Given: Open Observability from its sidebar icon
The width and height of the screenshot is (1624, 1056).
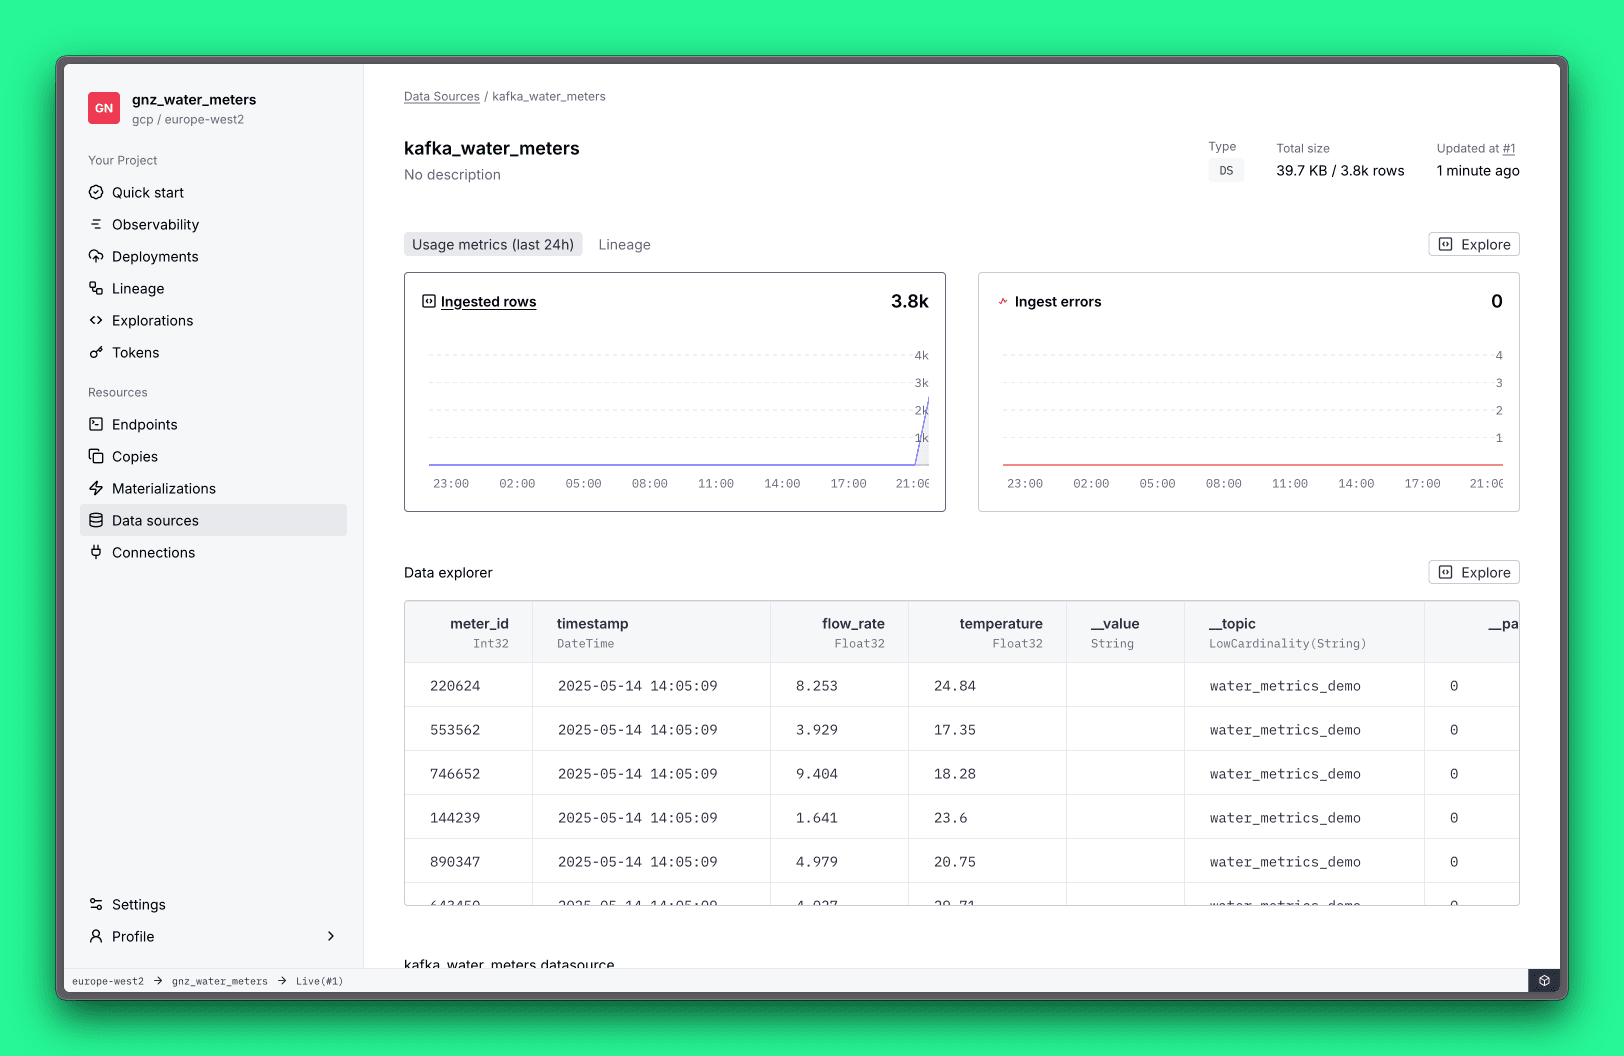Looking at the screenshot, I should pyautogui.click(x=96, y=224).
